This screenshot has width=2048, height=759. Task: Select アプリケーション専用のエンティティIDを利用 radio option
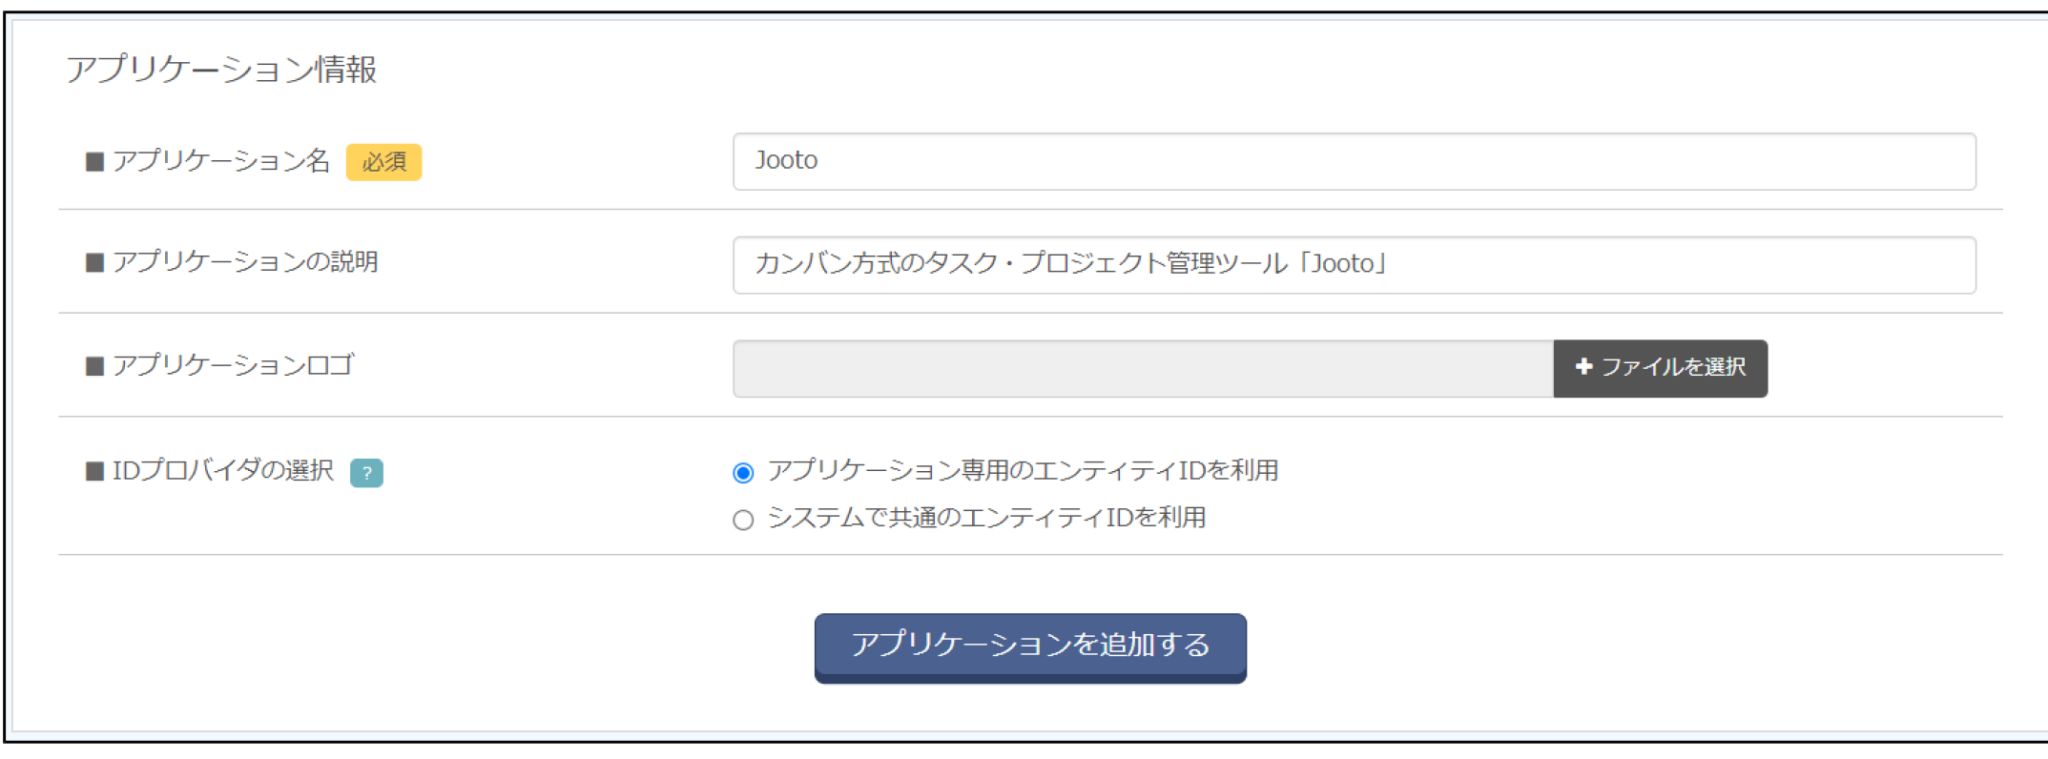point(743,472)
